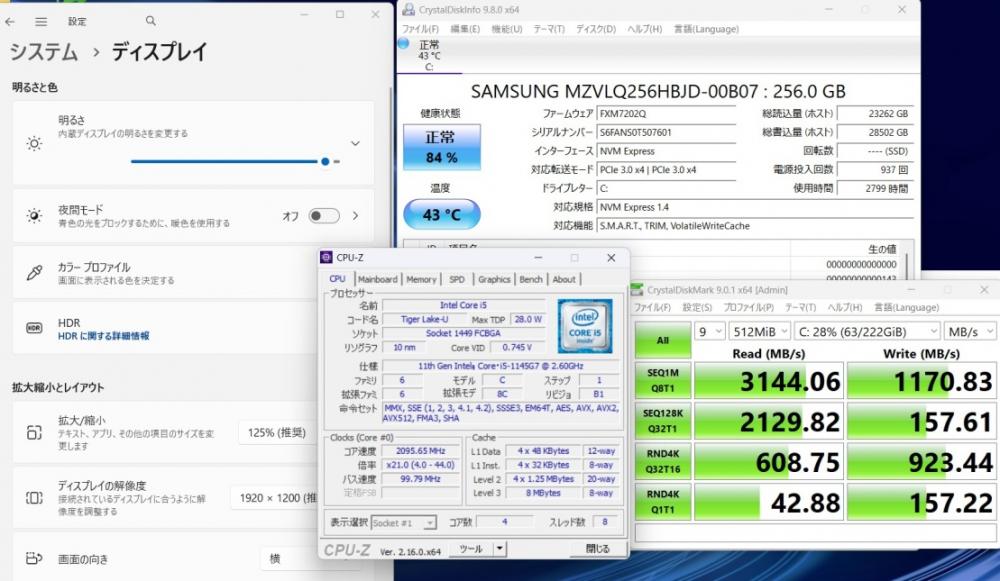Screen dimensions: 1000x581
Task: Open the ディスク(D) menu in CrystalDiskInfo
Action: pyautogui.click(x=596, y=29)
